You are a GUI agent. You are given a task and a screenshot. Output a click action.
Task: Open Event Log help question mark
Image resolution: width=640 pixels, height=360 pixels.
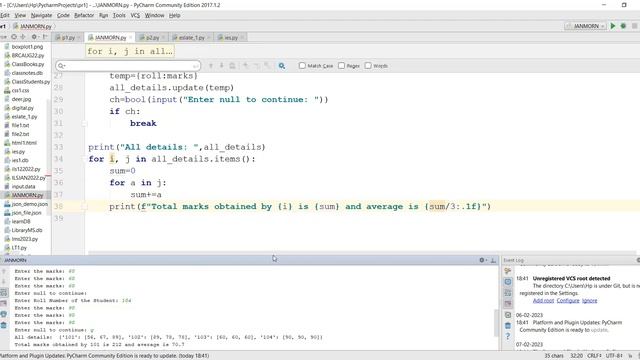click(x=508, y=336)
